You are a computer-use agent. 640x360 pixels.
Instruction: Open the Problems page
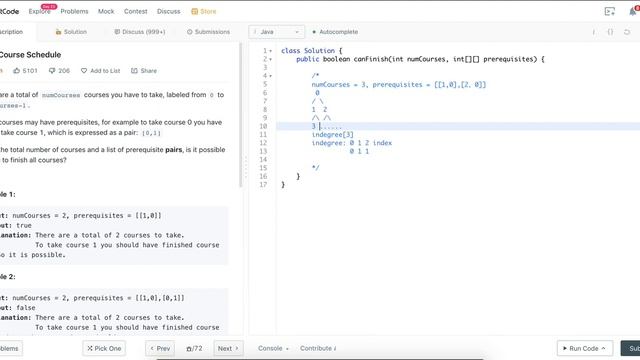(74, 11)
